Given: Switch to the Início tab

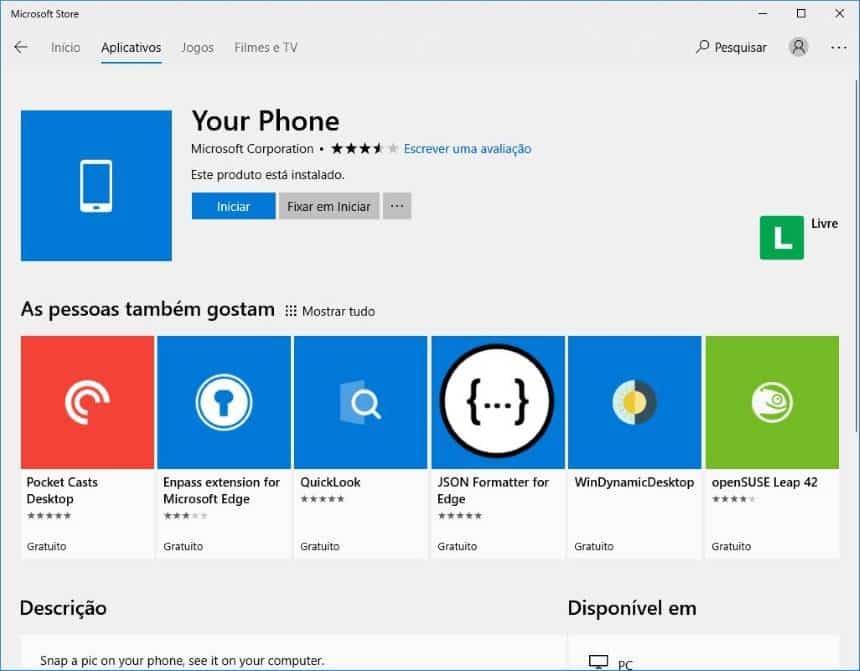Looking at the screenshot, I should click(65, 48).
